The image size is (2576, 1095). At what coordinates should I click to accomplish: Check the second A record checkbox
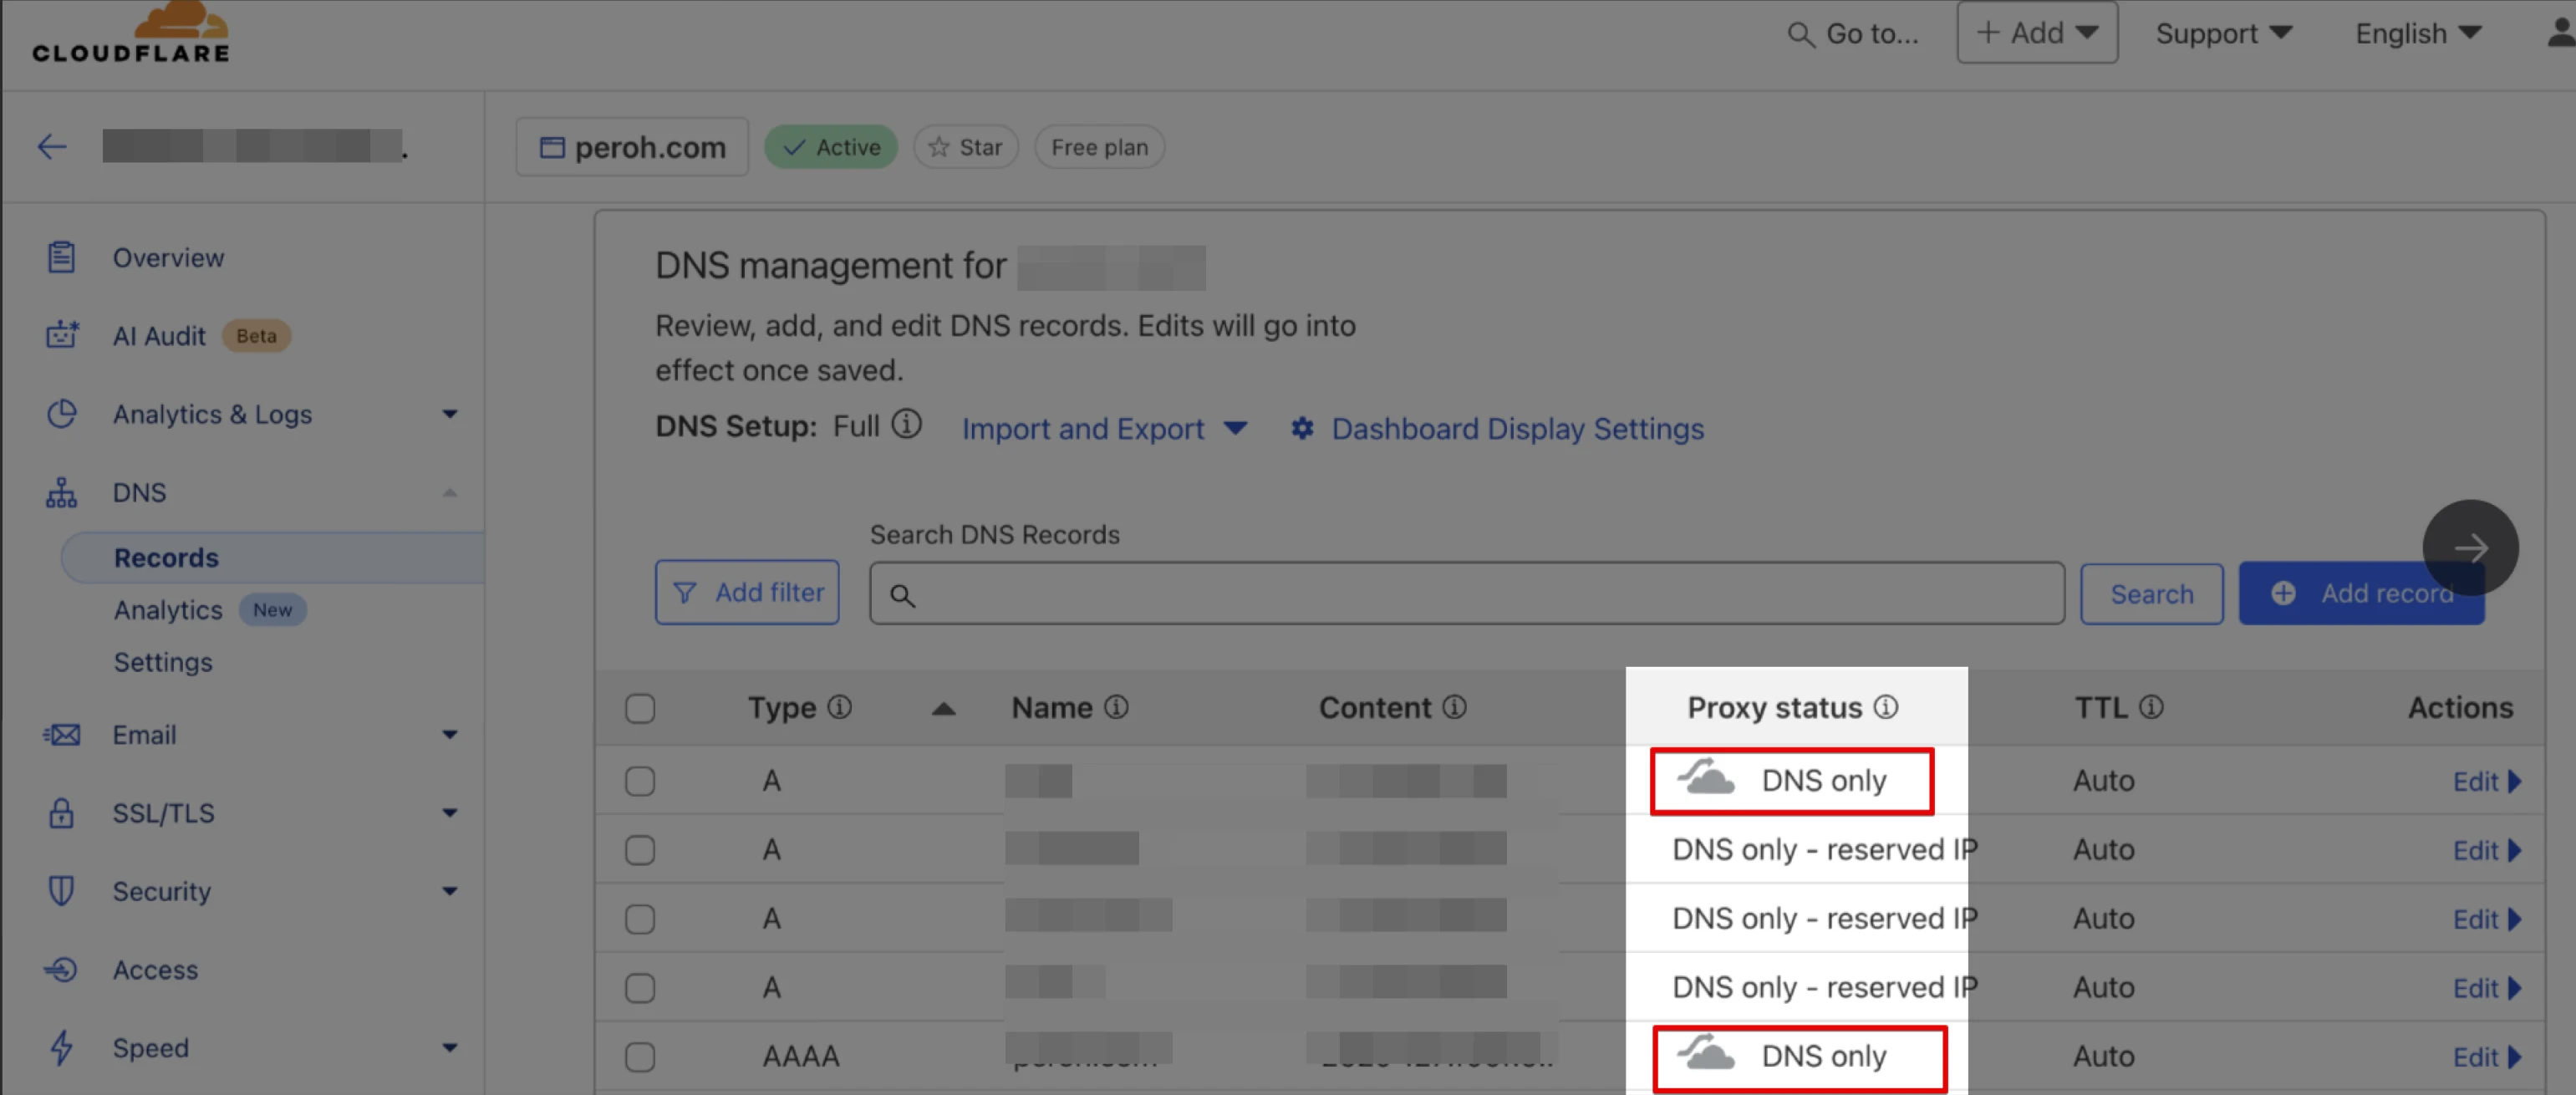pos(640,850)
